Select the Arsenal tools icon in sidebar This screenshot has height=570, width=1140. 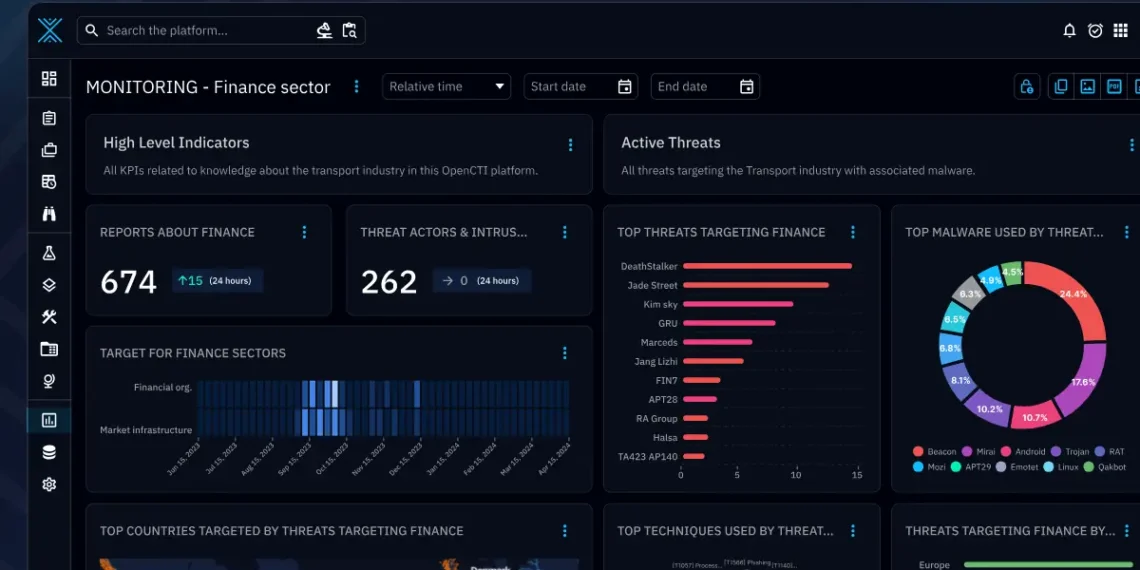click(49, 317)
